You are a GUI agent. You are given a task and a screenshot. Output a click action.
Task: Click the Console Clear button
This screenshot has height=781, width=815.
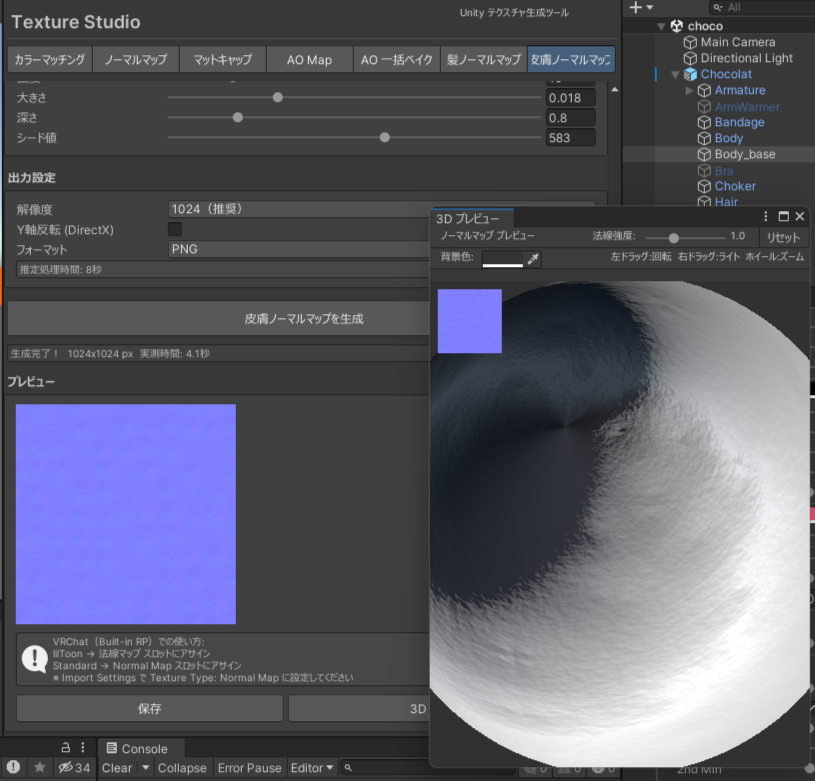117,767
